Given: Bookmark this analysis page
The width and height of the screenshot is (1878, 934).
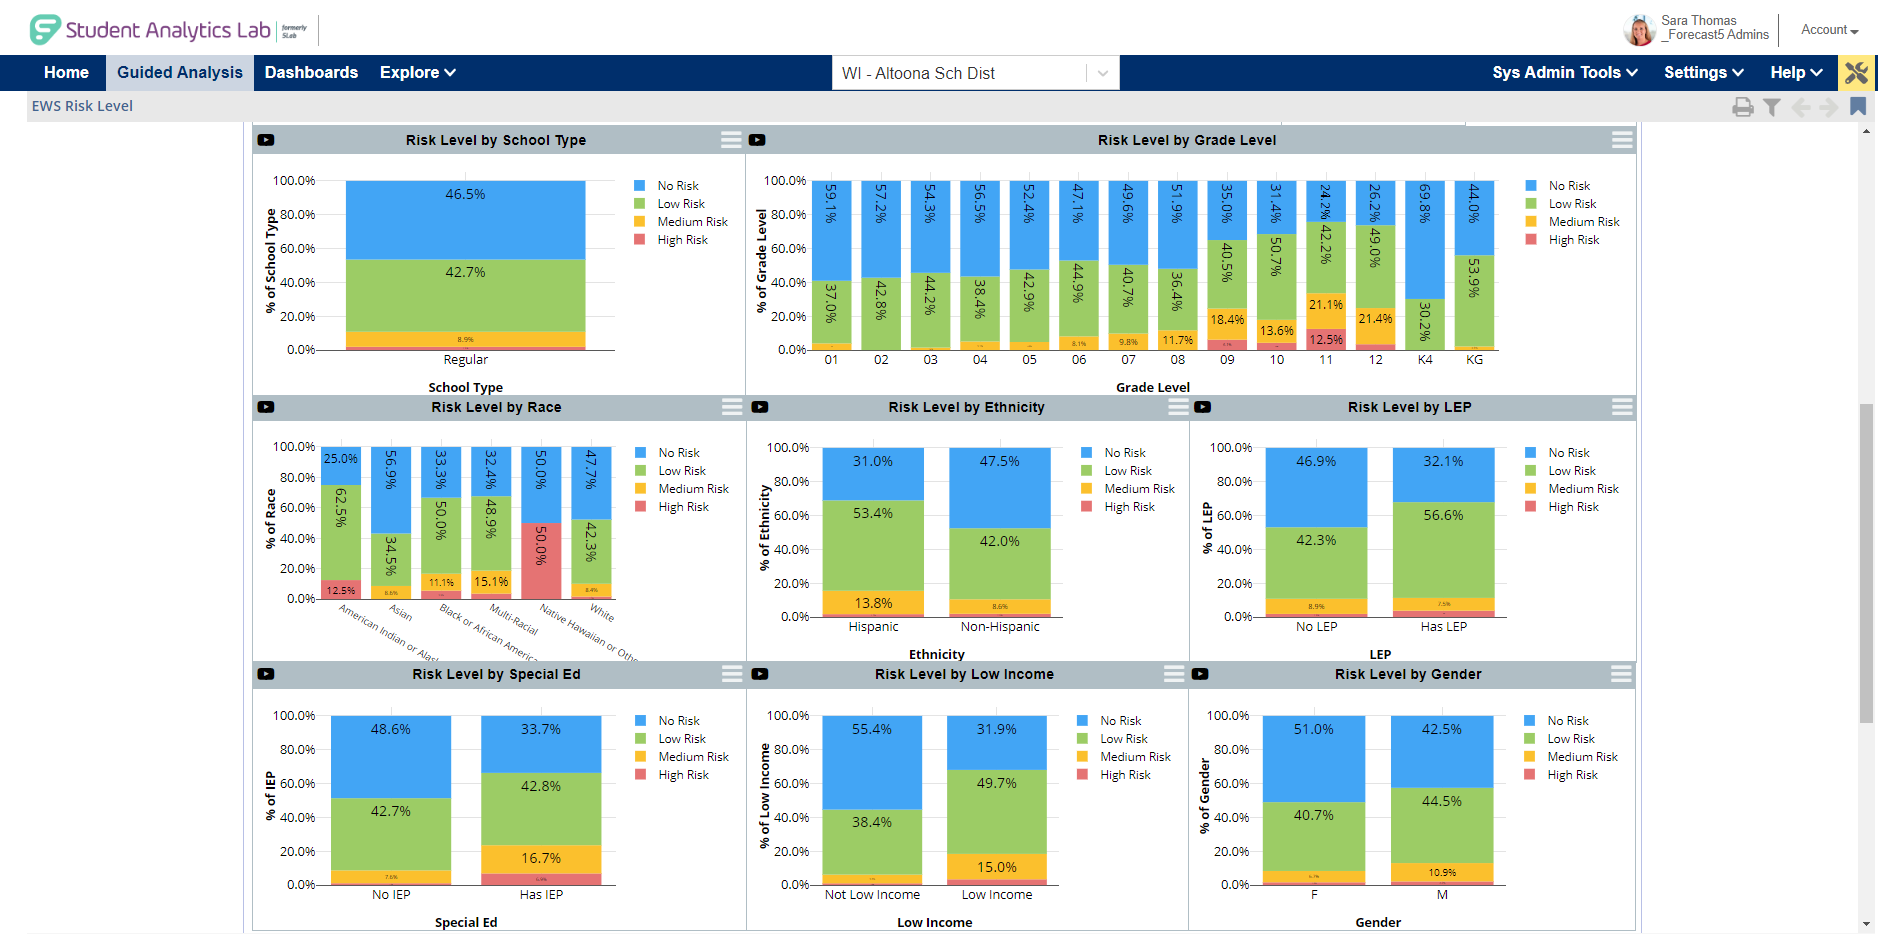Looking at the screenshot, I should coord(1858,106).
